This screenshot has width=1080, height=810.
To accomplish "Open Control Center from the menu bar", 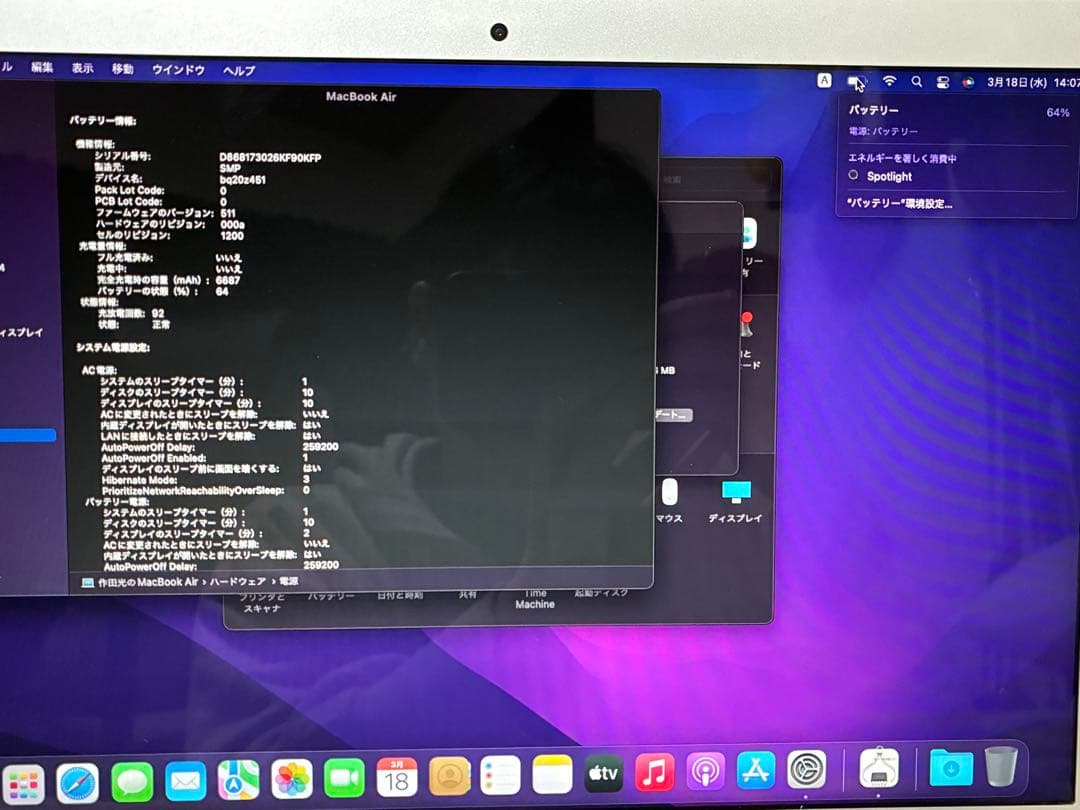I will [942, 83].
